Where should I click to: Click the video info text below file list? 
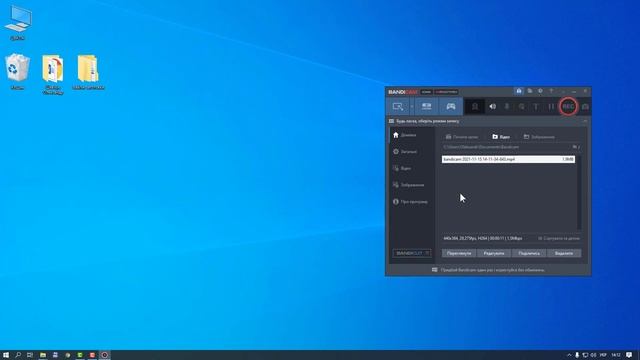(x=482, y=238)
